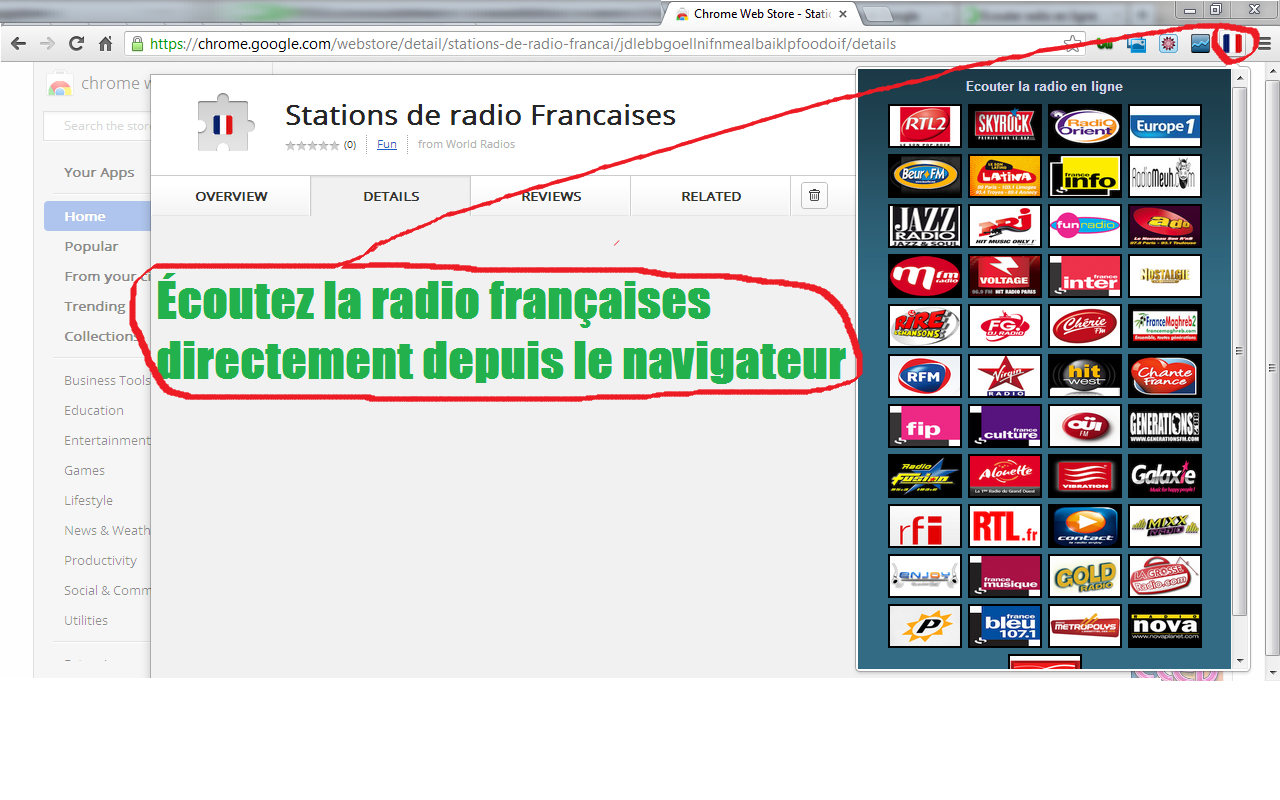Play the RFM radio station
Viewport: 1280px width, 800px height.
coord(925,376)
